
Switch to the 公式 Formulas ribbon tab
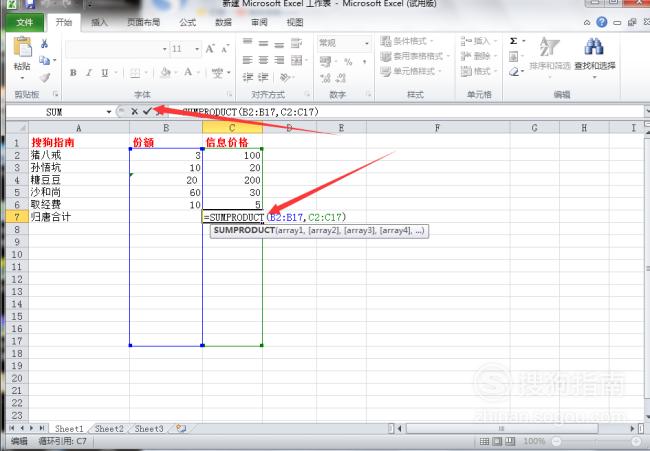point(187,22)
